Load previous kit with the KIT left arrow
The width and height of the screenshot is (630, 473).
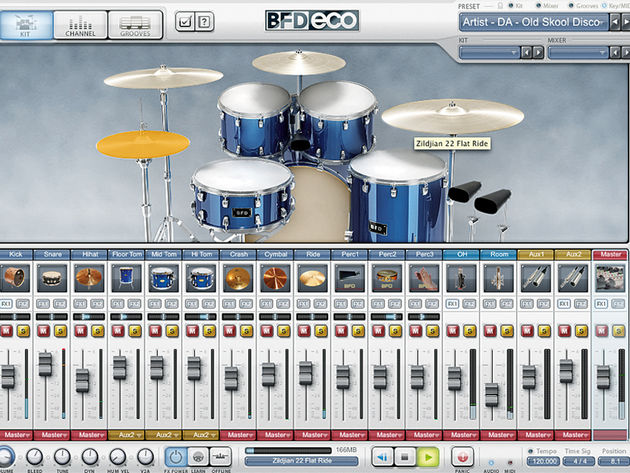point(526,53)
